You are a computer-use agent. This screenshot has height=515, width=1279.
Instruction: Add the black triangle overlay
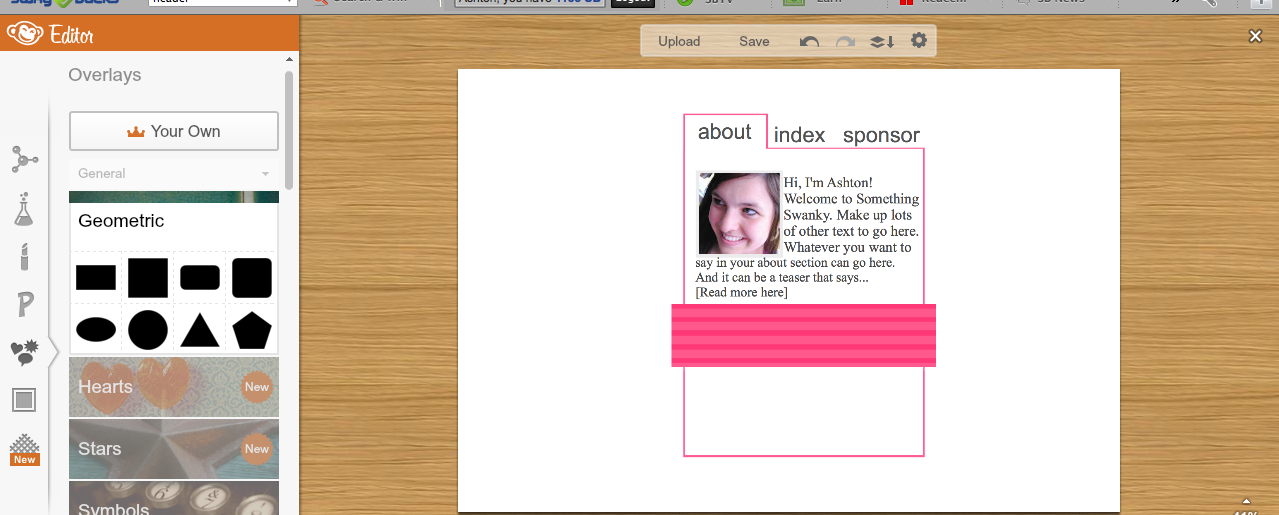[200, 329]
